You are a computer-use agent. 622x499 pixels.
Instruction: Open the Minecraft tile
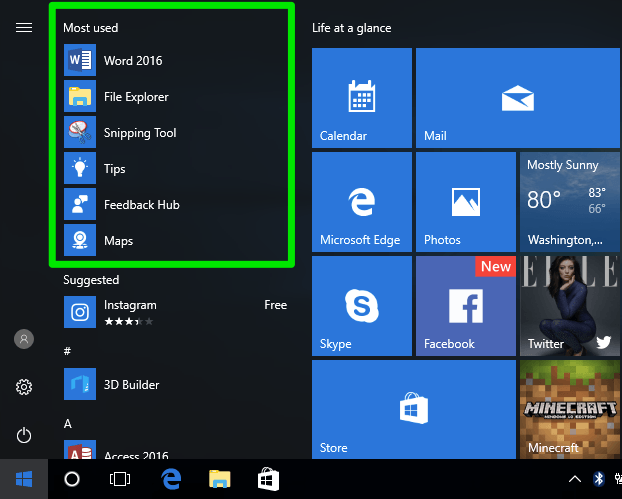tap(570, 407)
